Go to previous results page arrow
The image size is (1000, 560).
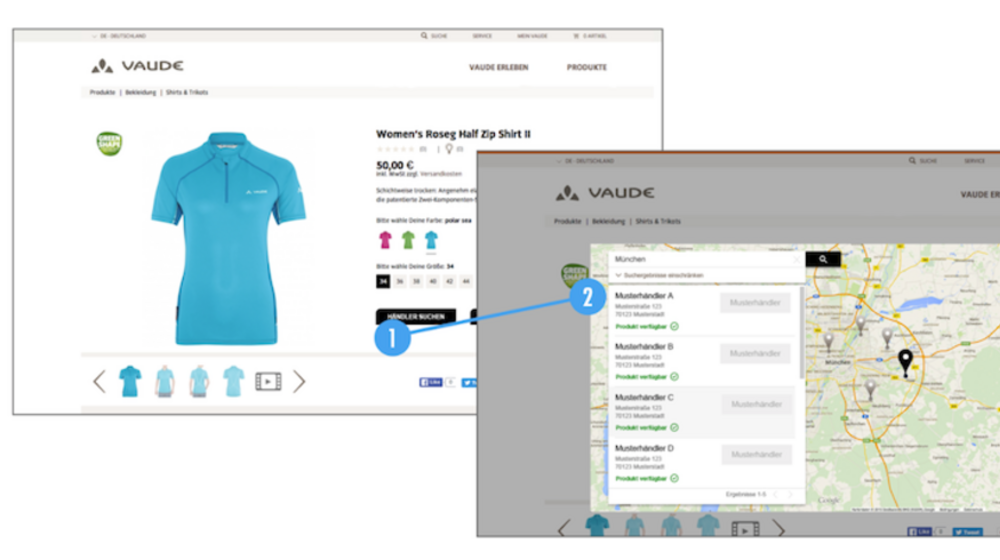coord(775,494)
